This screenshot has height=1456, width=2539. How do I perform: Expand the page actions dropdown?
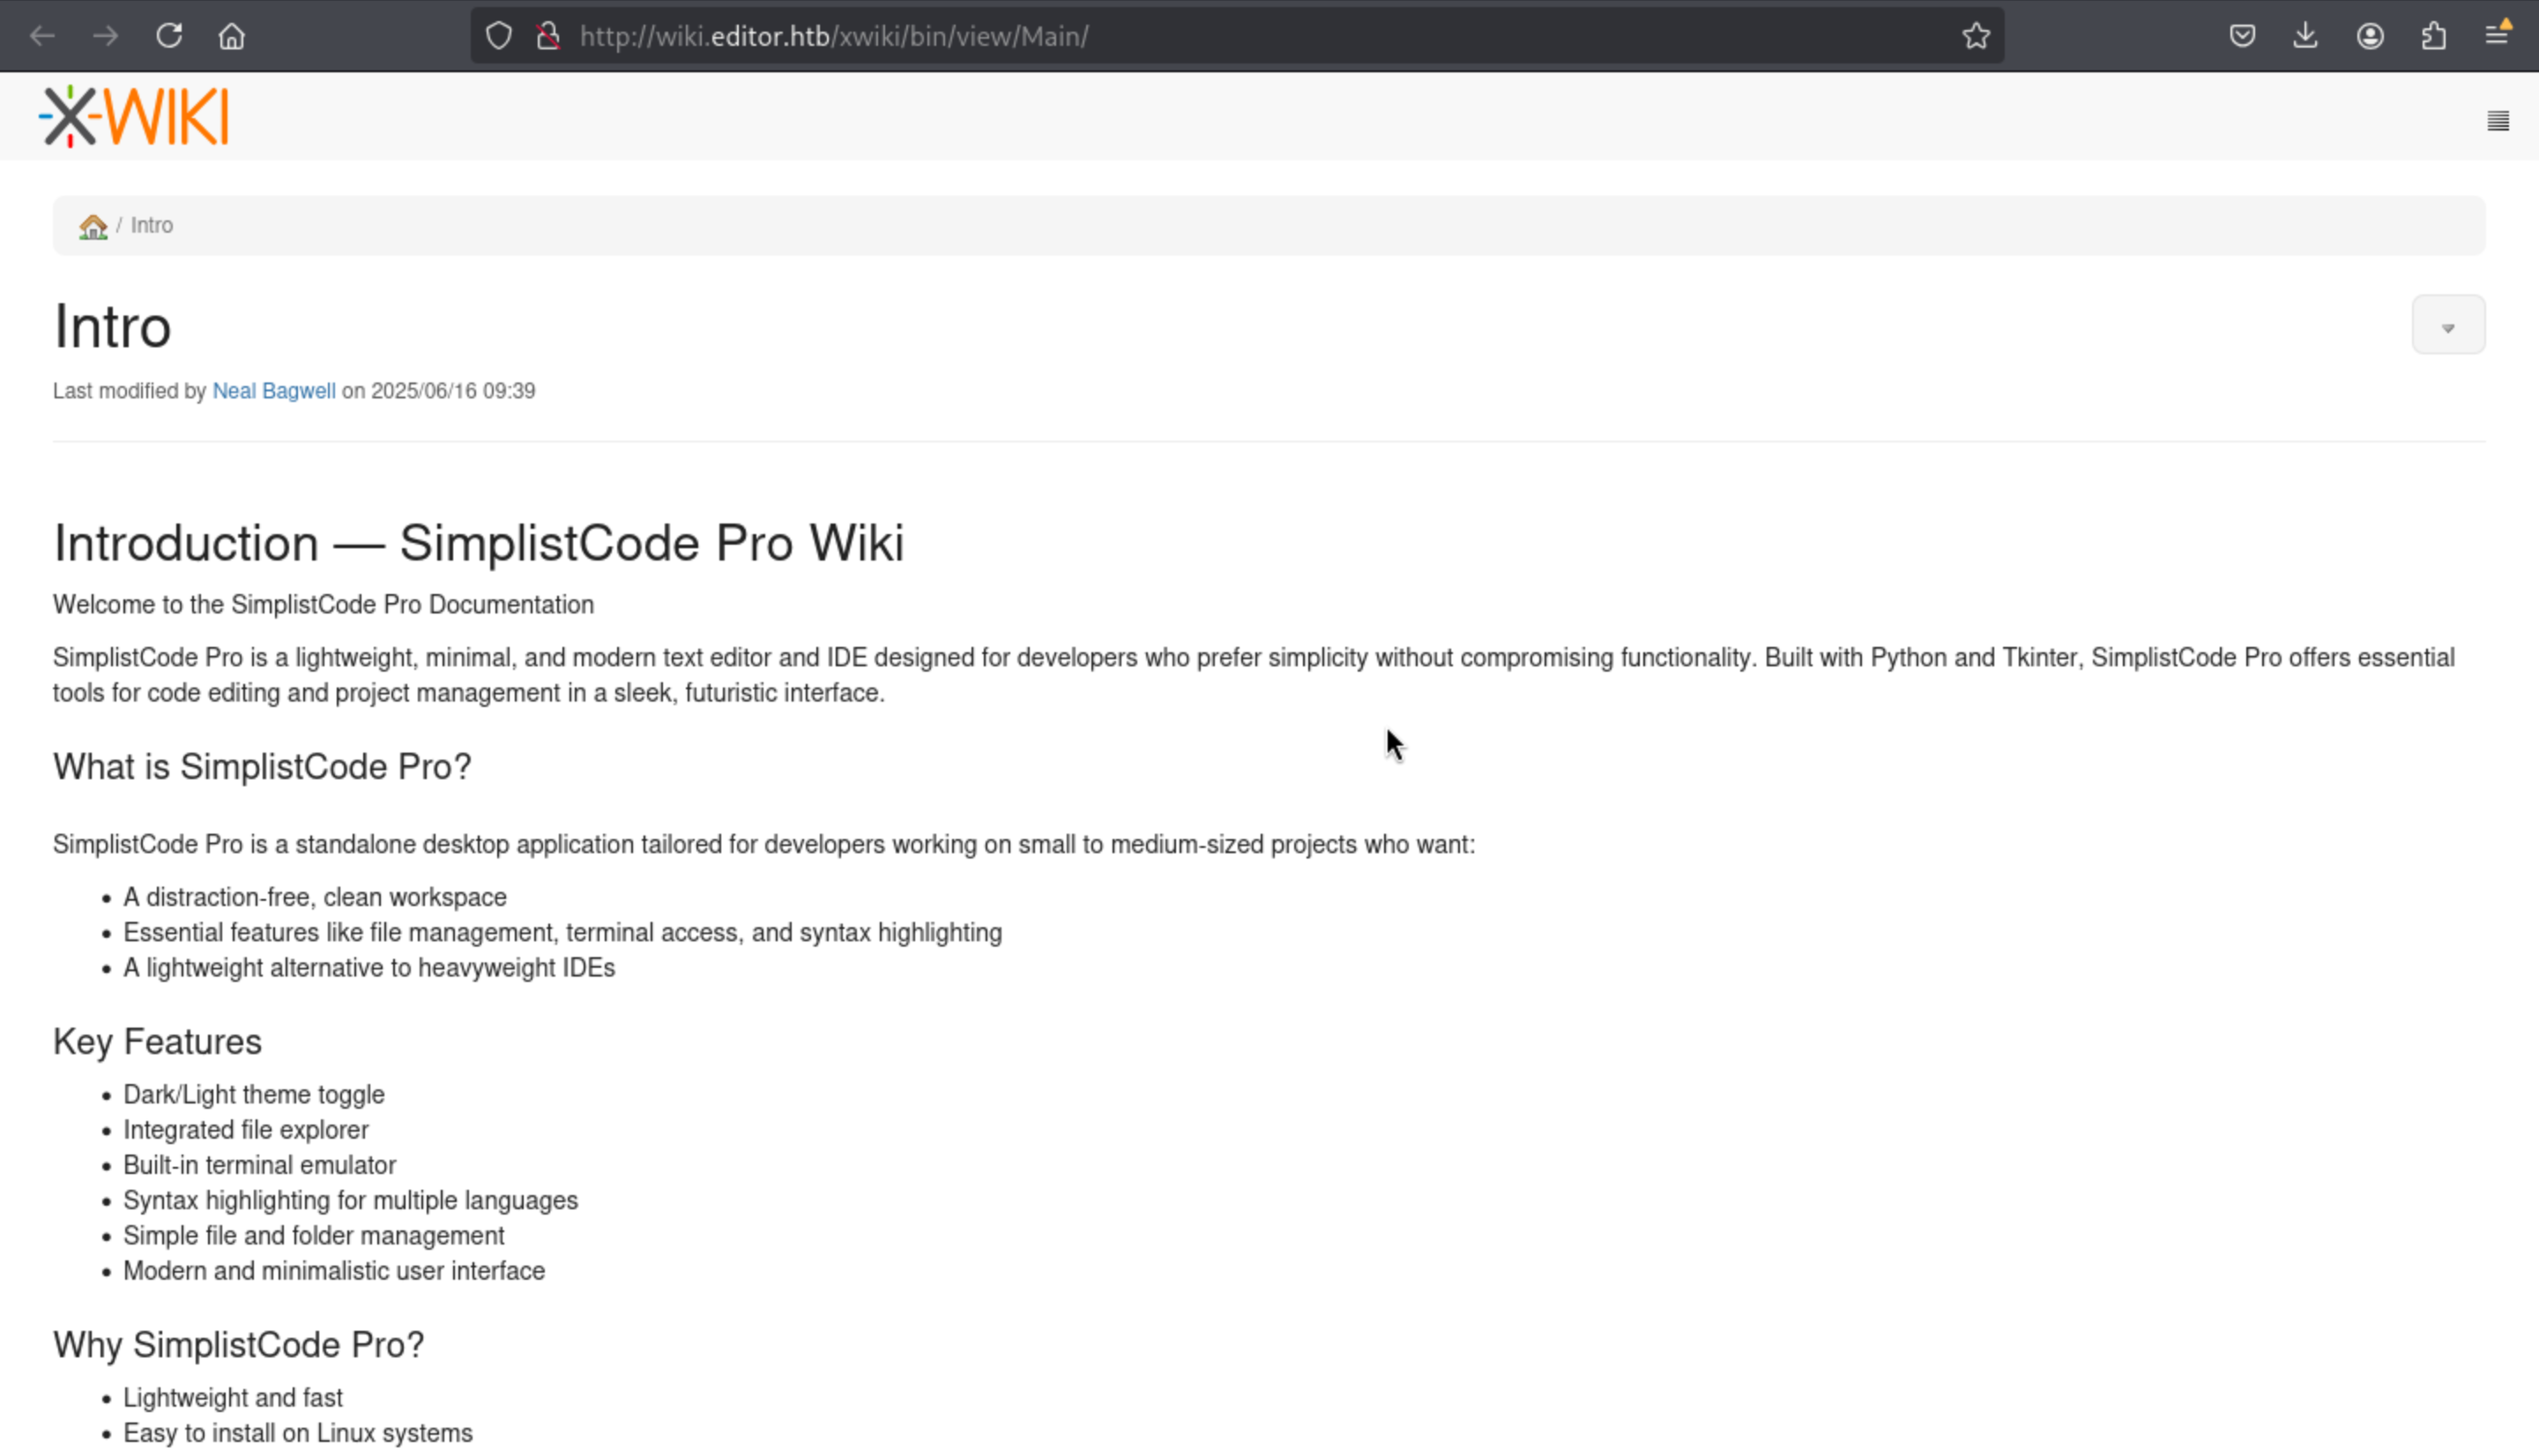point(2447,326)
